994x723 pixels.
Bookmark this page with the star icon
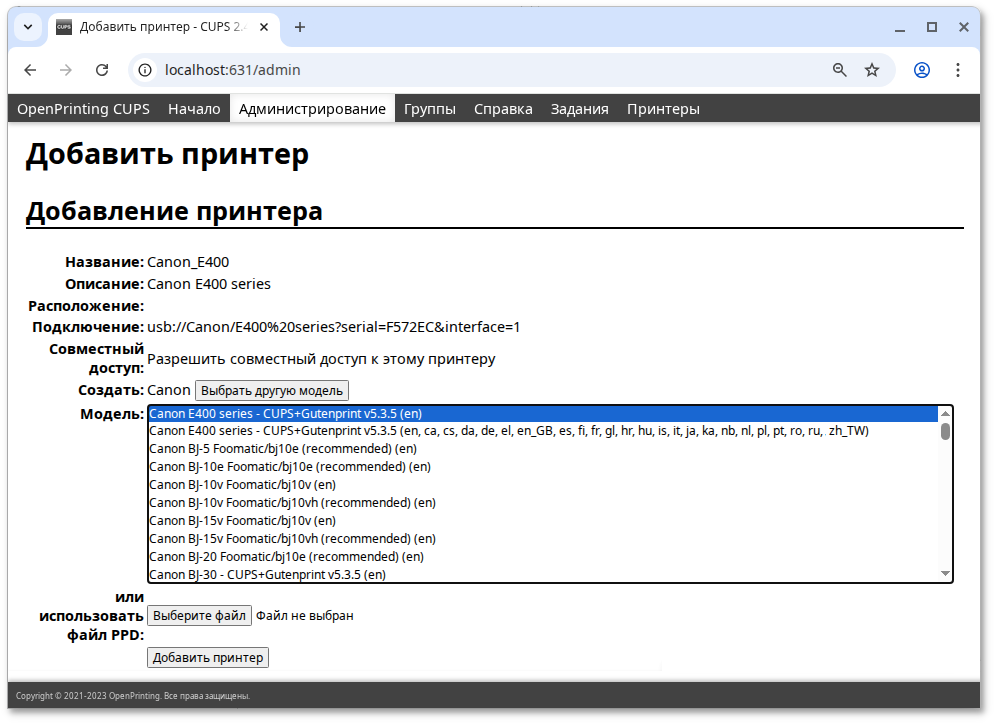point(872,70)
